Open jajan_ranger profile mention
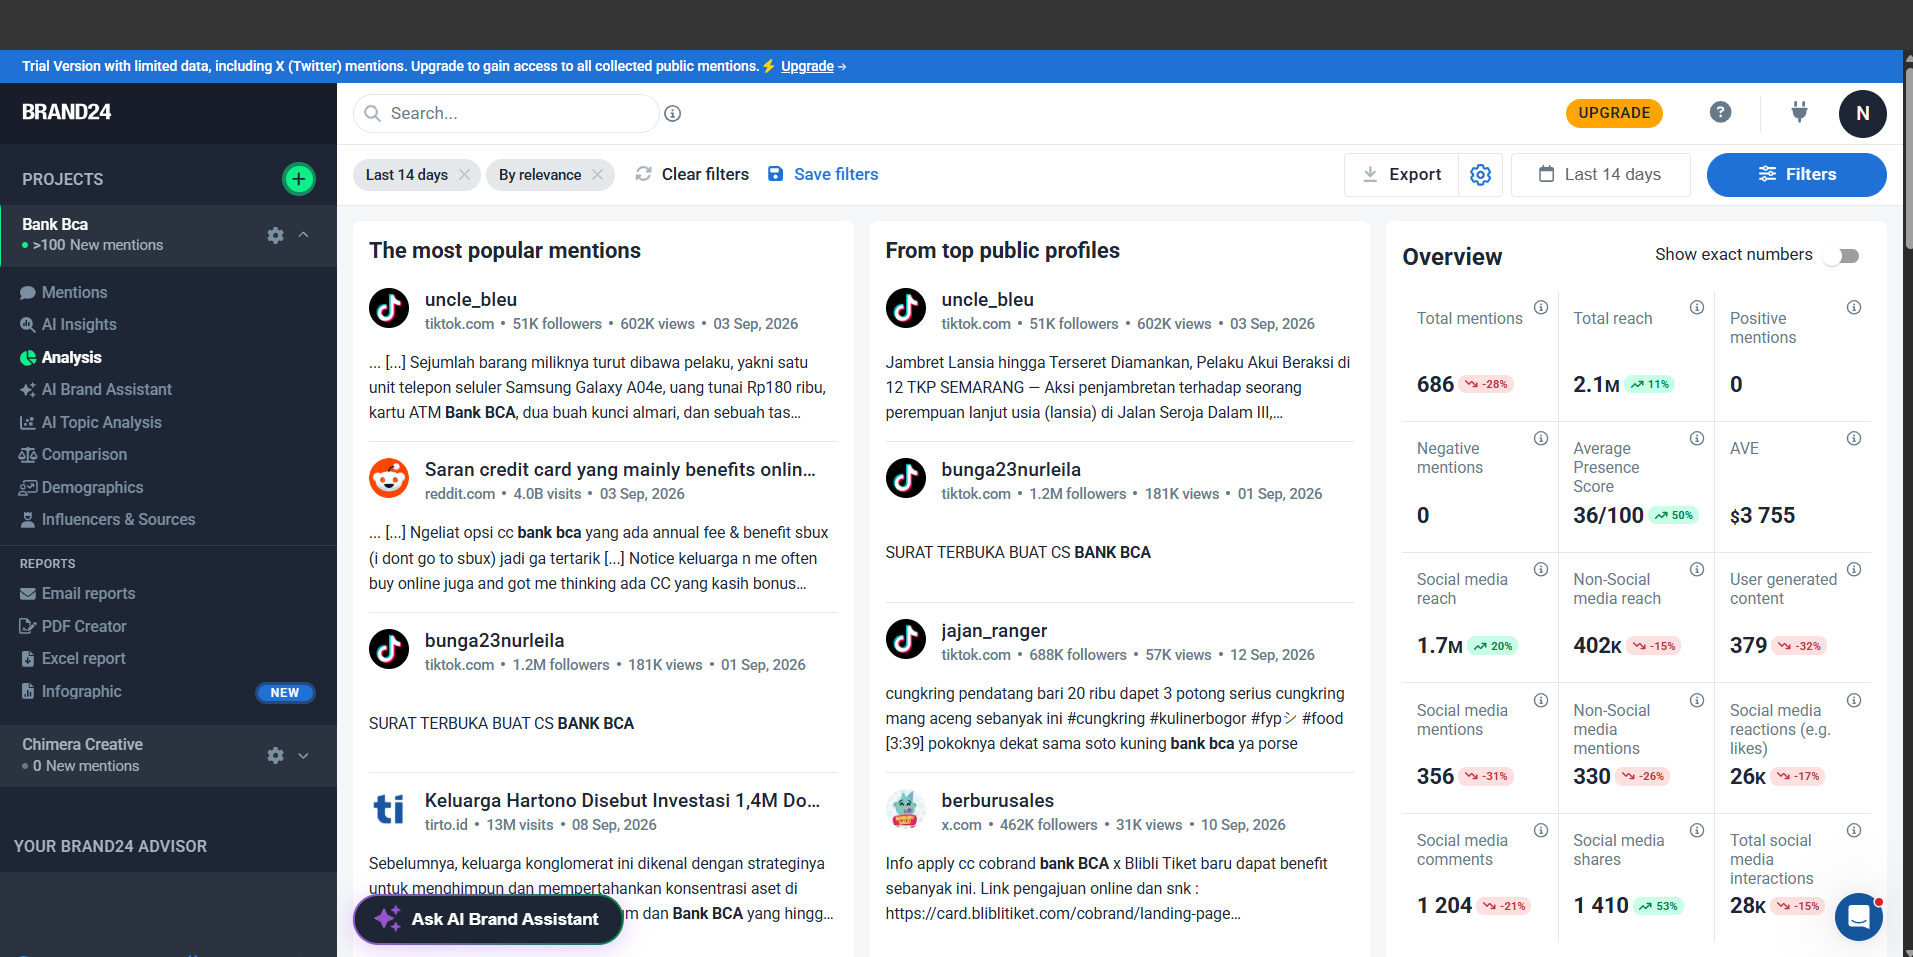Viewport: 1913px width, 957px height. pyautogui.click(x=994, y=630)
